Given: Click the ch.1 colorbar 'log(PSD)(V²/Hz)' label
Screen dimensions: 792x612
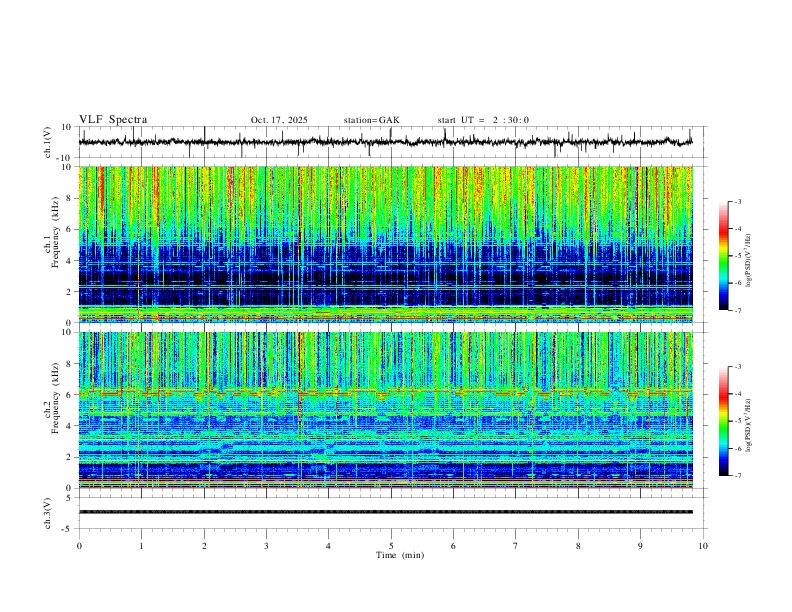Looking at the screenshot, I should coord(749,261).
